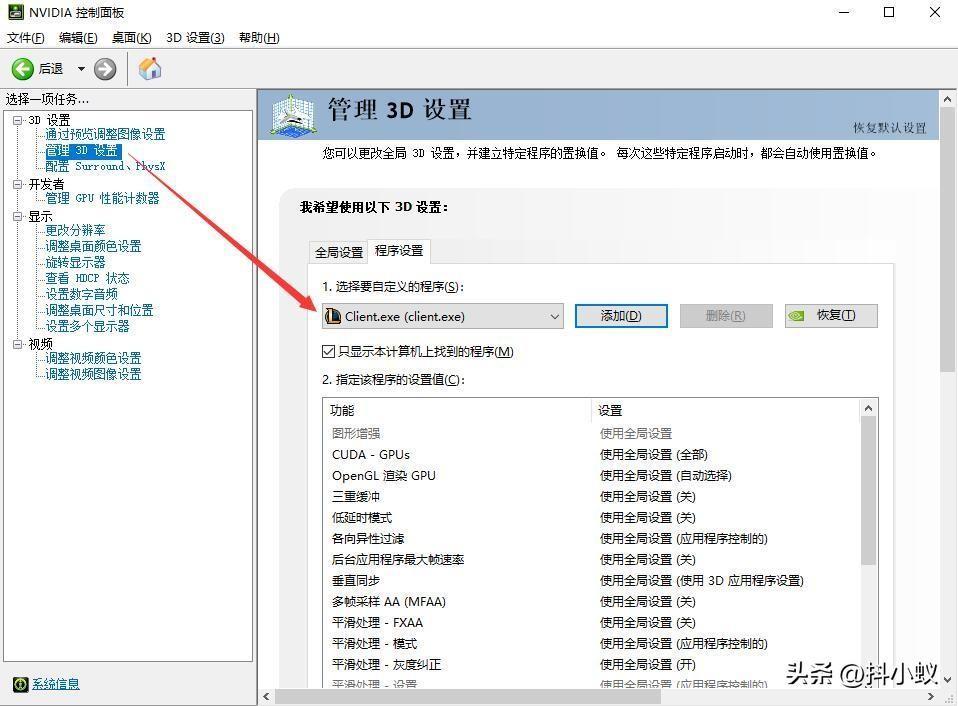Select 调整视频图像设置 in tree

coord(93,374)
